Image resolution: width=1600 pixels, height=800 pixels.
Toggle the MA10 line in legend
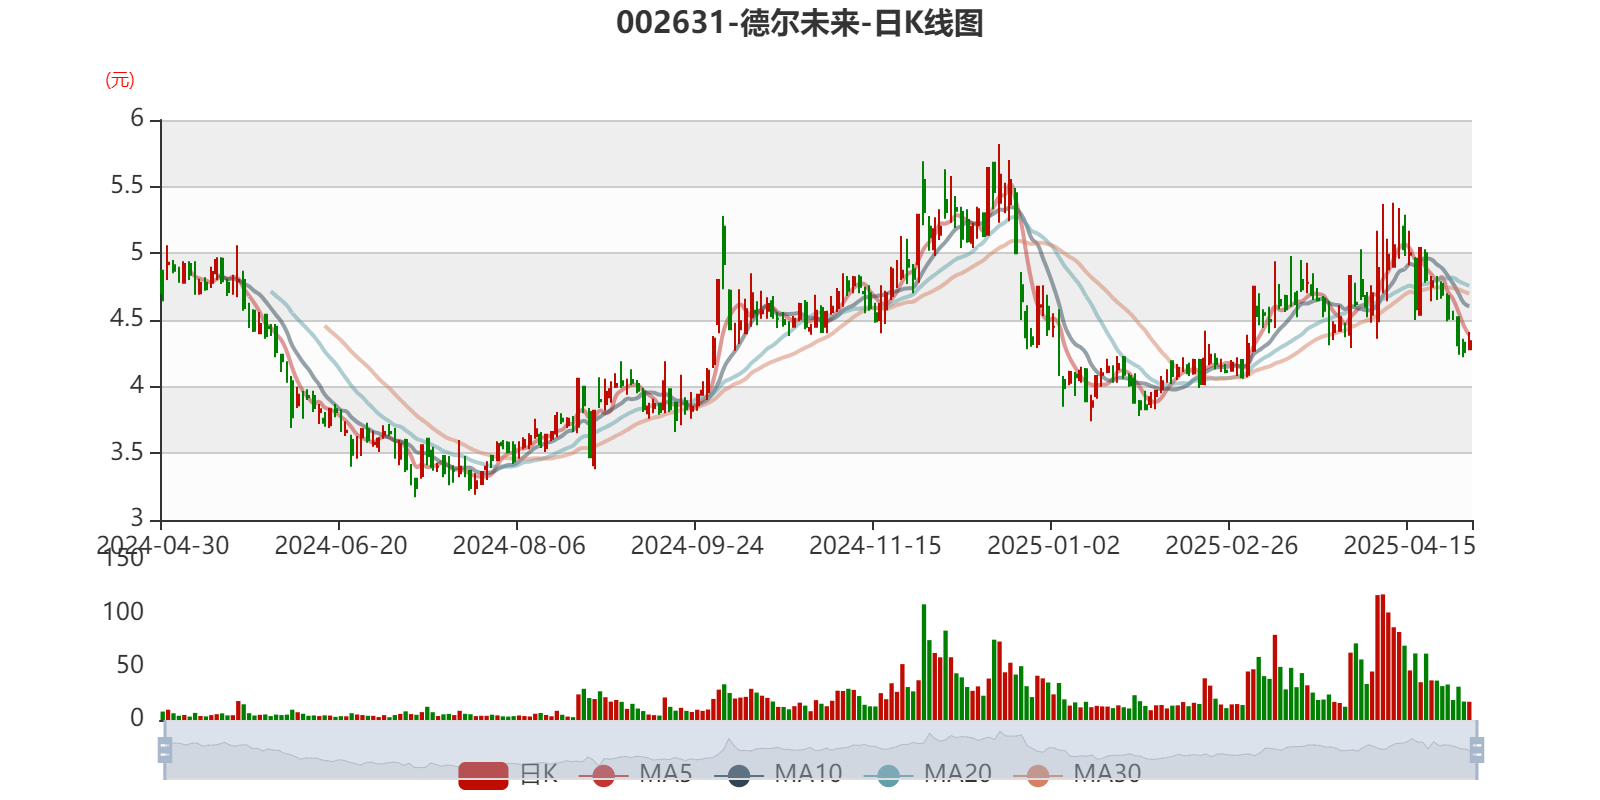(x=778, y=774)
